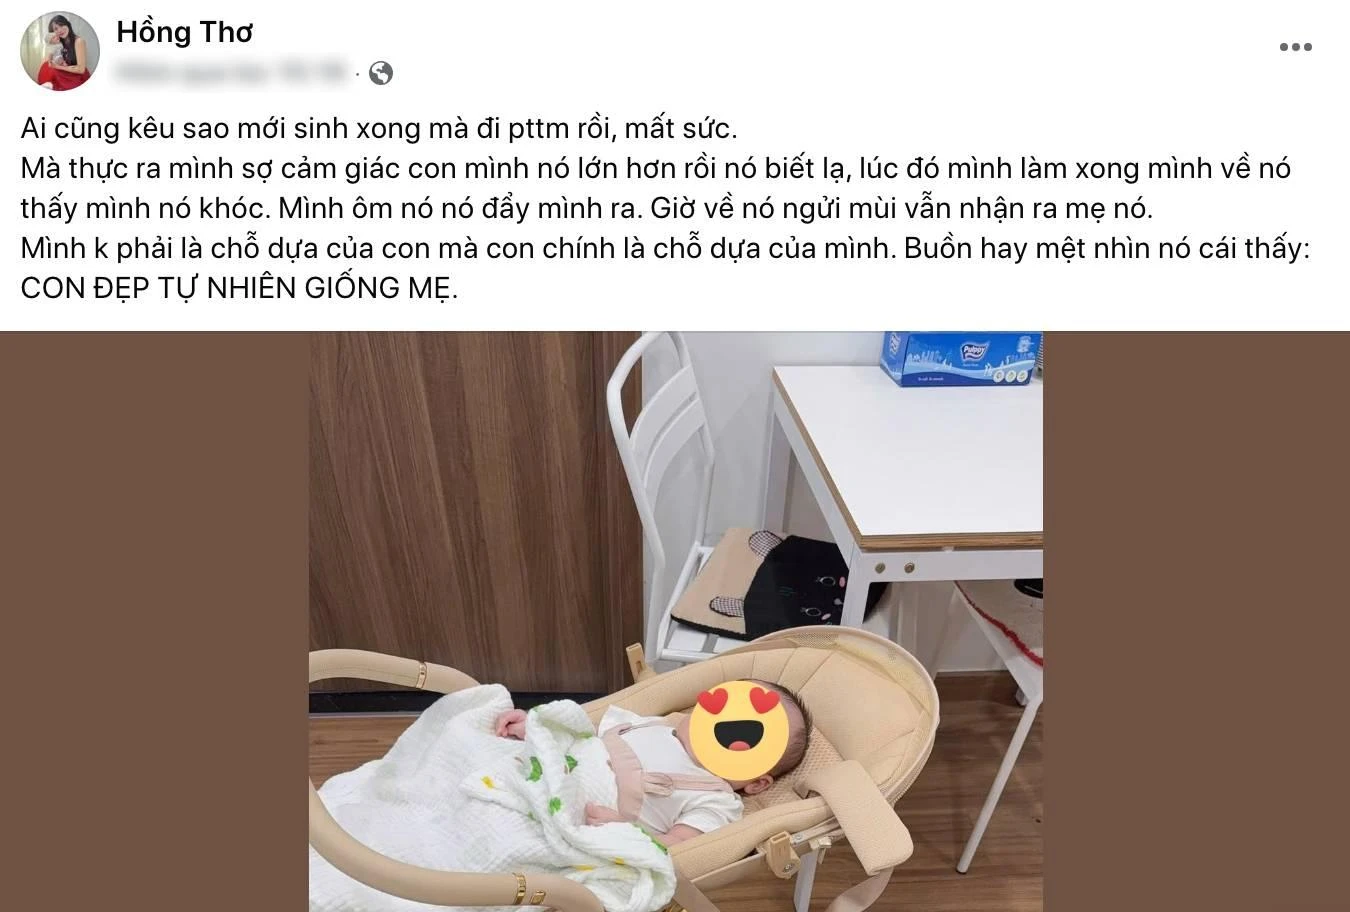Click the beige baby bouncer headrest

860,700
